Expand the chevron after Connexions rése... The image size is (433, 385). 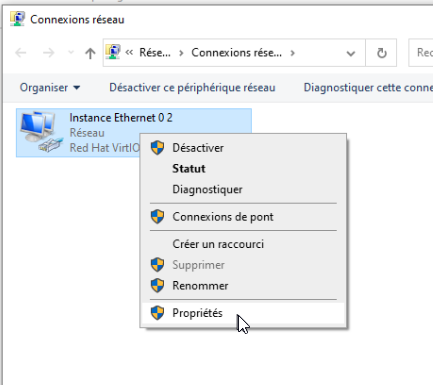click(292, 53)
